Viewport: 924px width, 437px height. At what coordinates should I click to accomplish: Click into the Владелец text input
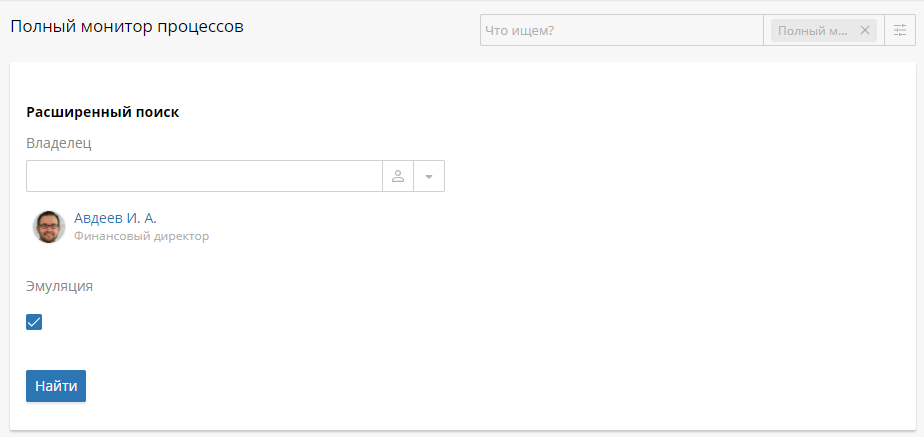(204, 176)
